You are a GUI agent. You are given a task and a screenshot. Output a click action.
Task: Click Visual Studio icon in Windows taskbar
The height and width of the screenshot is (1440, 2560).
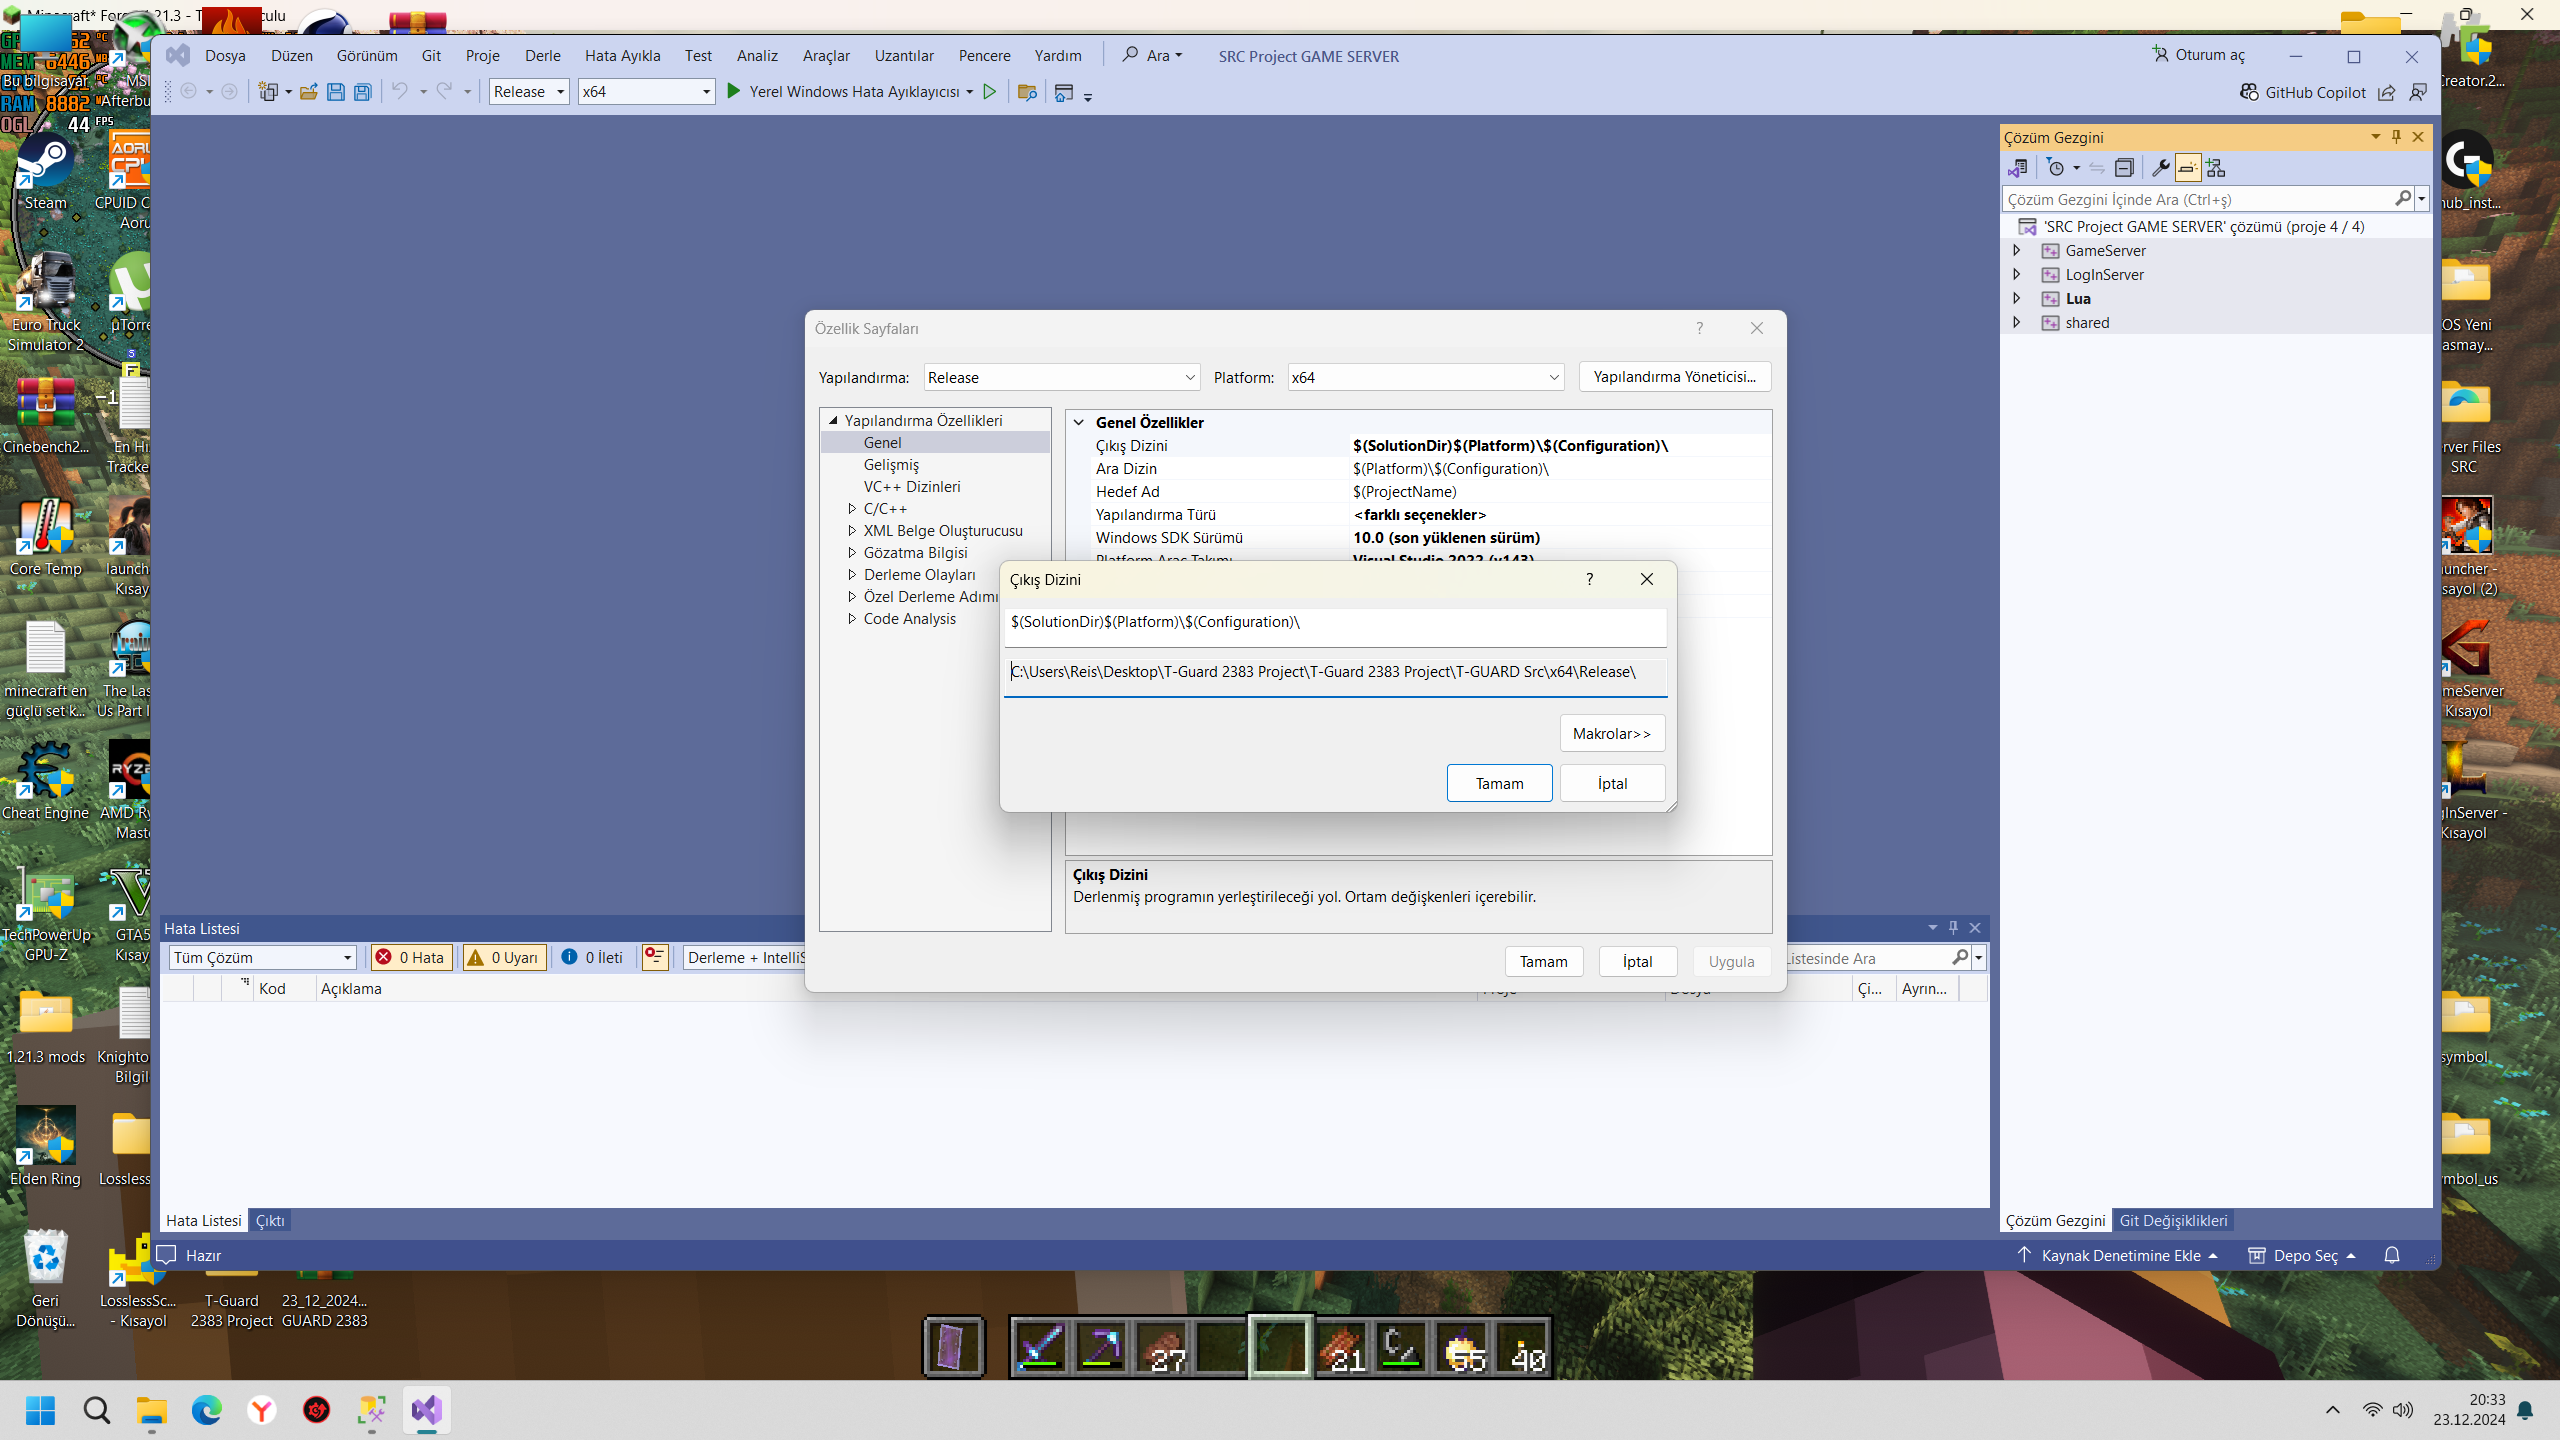(426, 1410)
